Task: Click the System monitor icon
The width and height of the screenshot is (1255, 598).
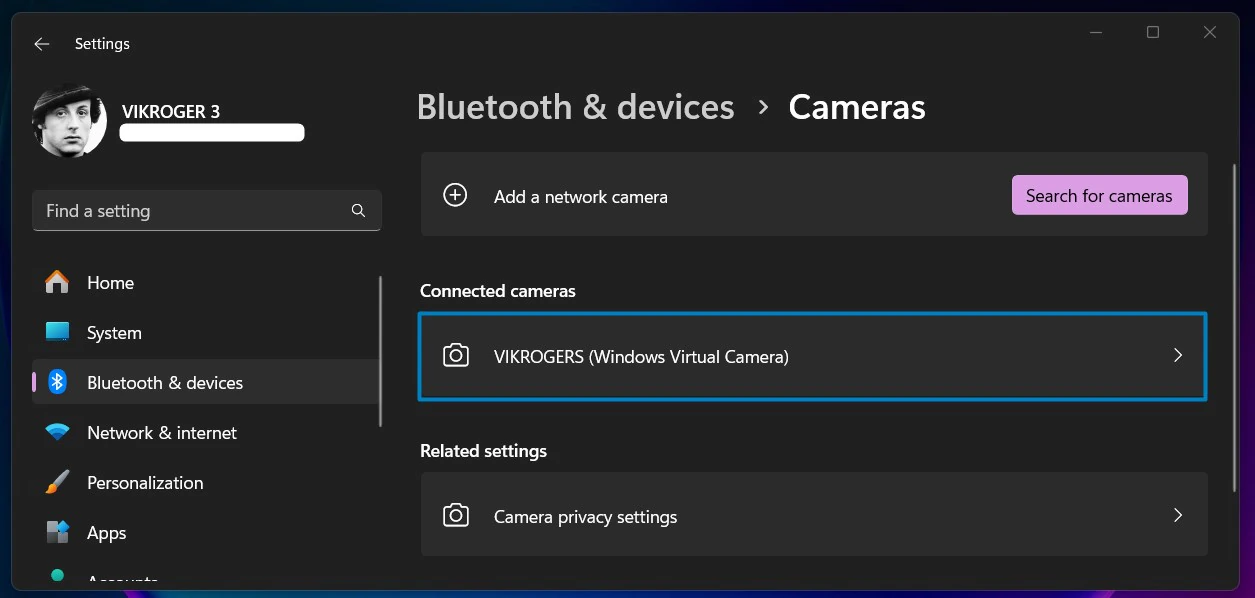Action: point(57,332)
